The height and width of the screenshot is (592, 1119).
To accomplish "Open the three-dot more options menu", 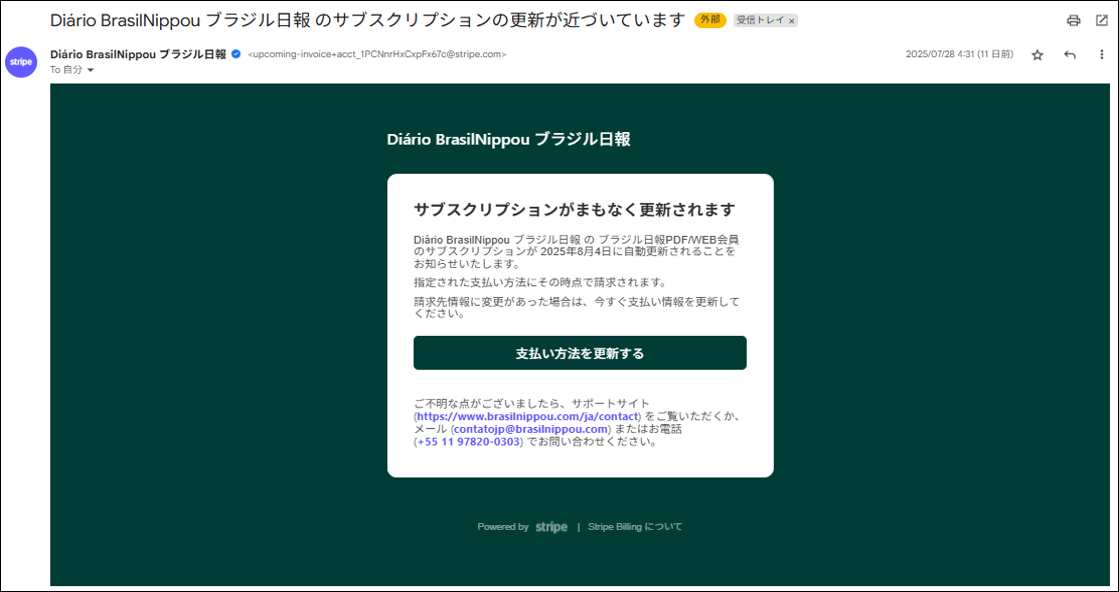I will coord(1101,55).
